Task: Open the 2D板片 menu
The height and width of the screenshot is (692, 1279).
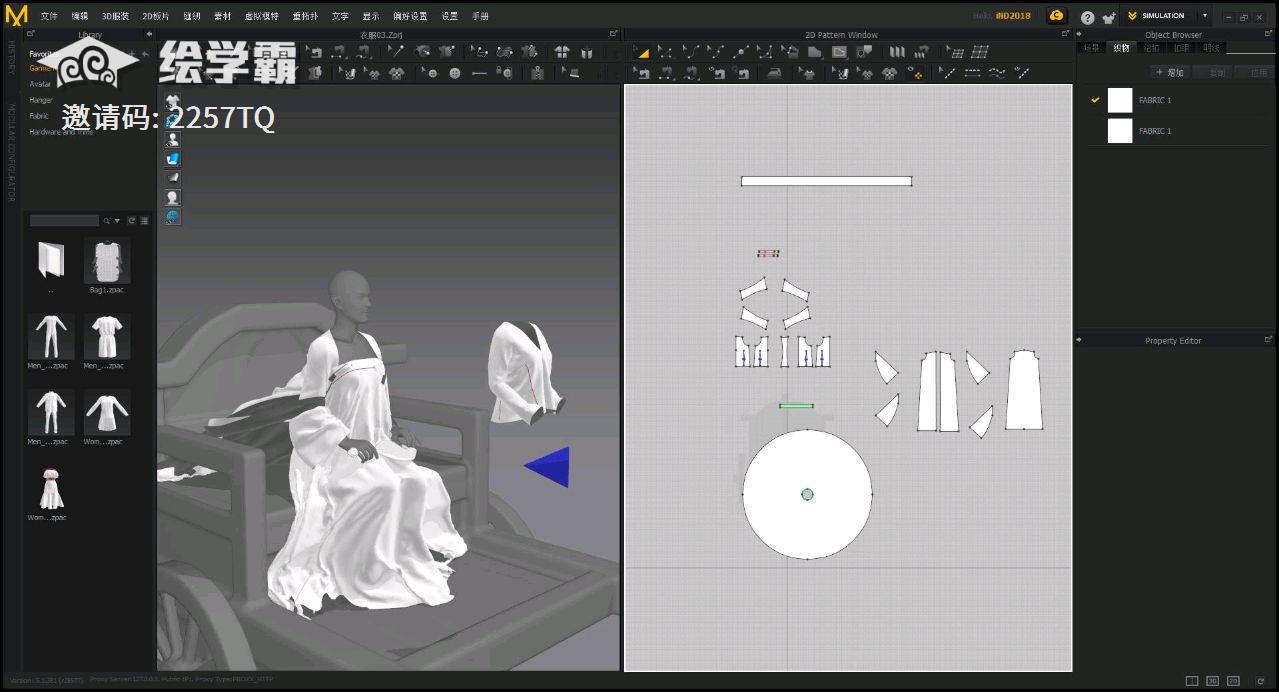Action: click(156, 16)
